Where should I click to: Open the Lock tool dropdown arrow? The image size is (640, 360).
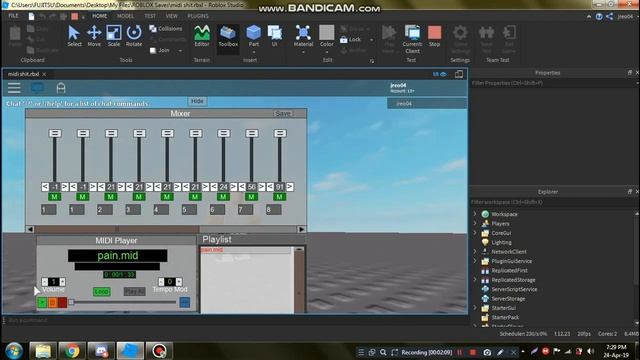pyautogui.click(x=371, y=40)
